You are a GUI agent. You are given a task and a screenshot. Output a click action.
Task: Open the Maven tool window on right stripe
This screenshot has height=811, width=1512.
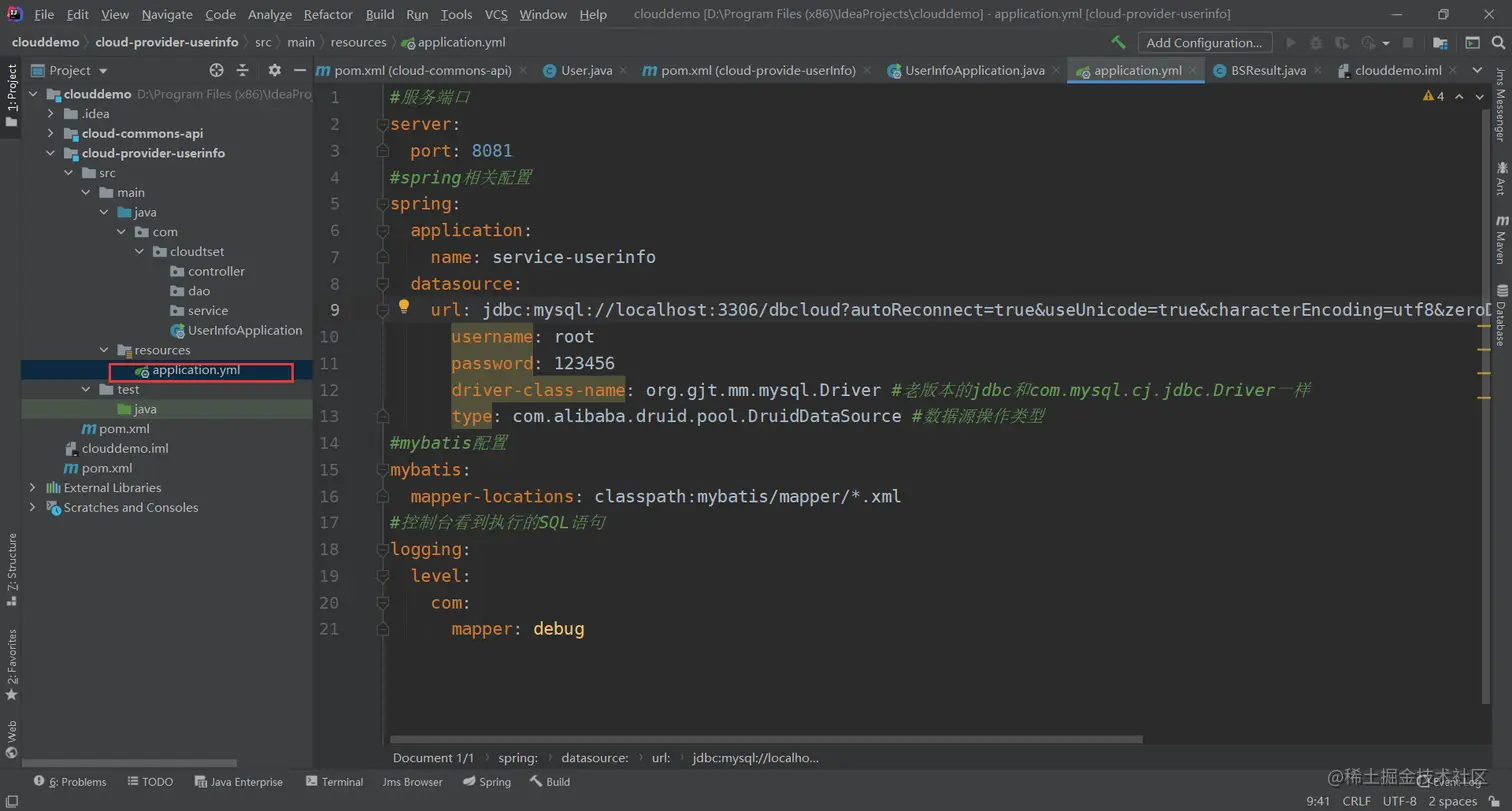point(1501,238)
